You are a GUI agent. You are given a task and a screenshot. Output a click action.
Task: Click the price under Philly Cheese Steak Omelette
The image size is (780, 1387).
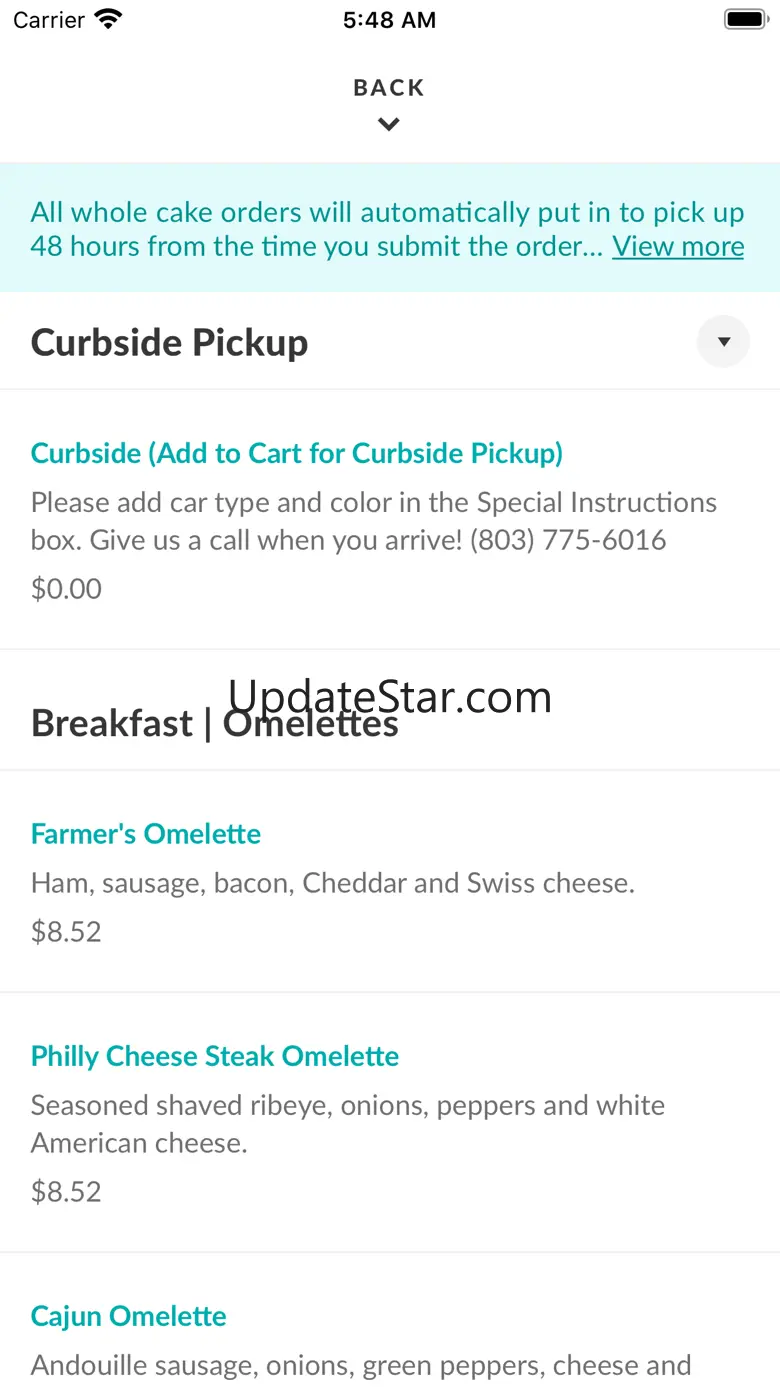66,1191
